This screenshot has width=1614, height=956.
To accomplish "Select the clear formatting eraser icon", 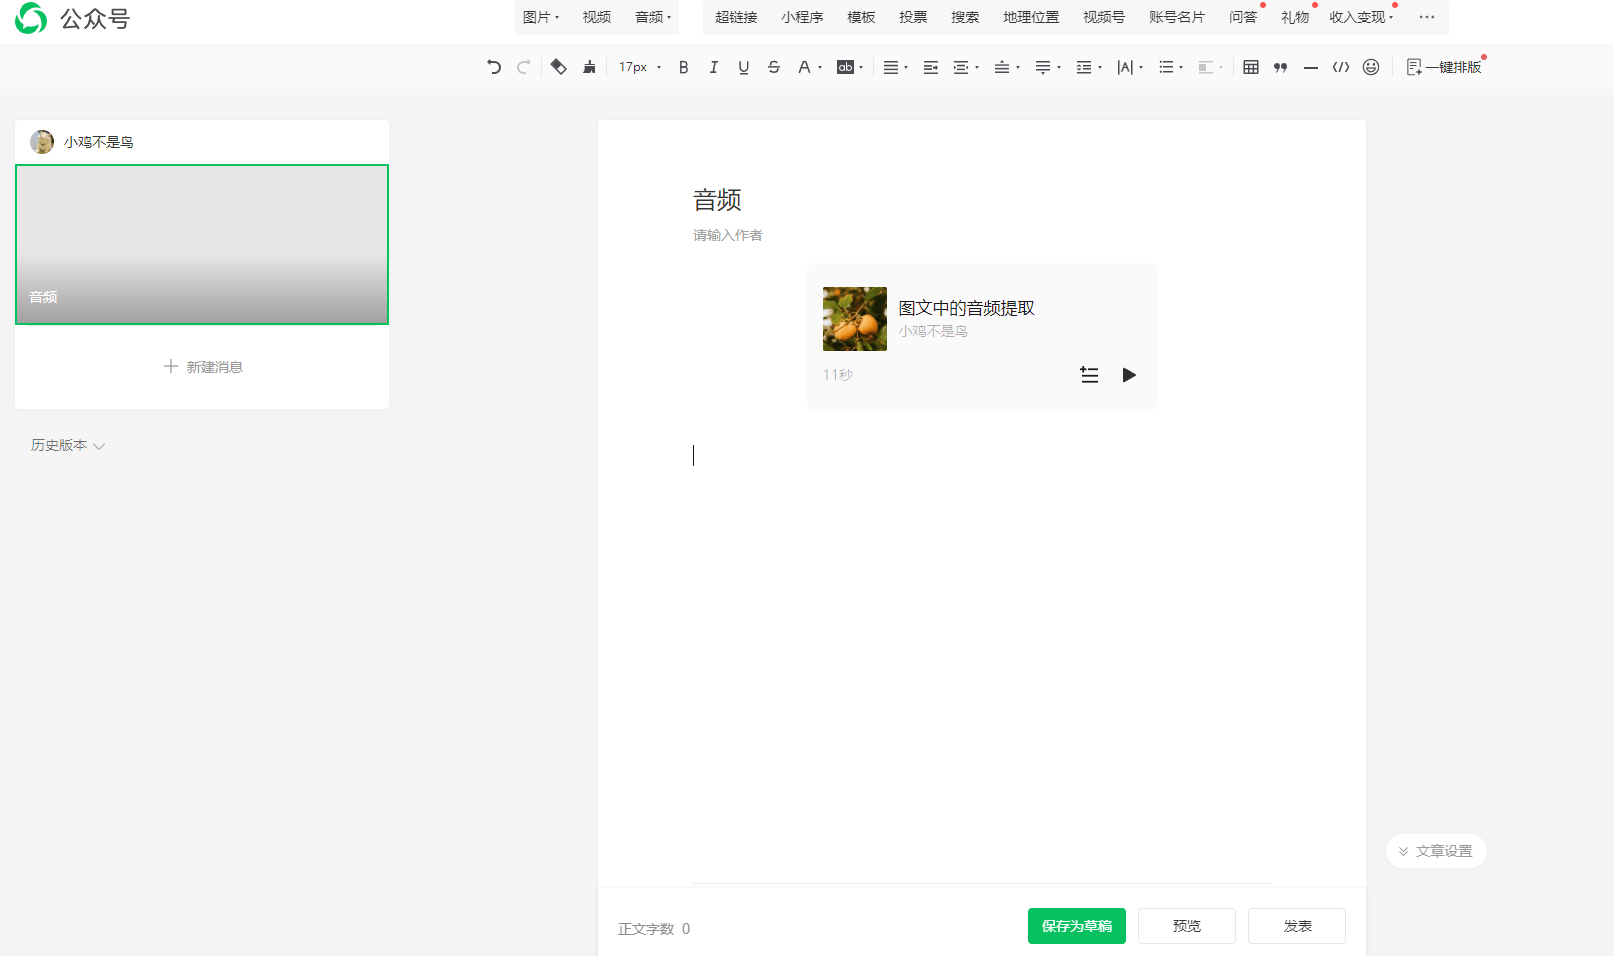I will (x=558, y=67).
